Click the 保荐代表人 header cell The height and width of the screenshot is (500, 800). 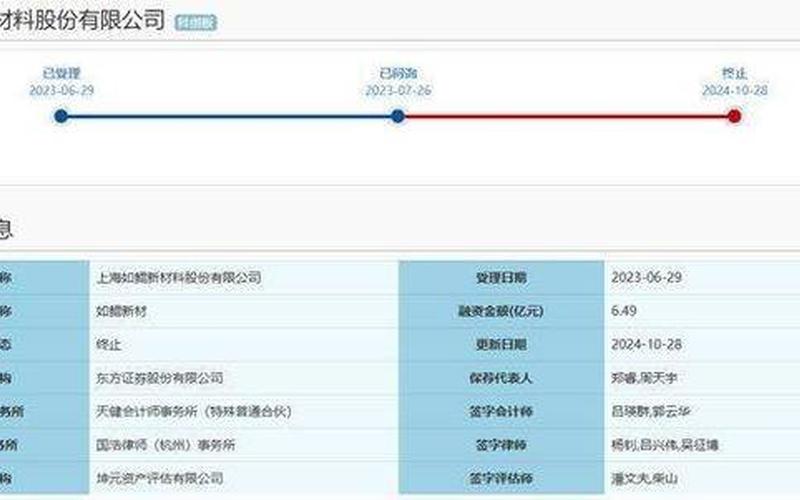coord(501,378)
